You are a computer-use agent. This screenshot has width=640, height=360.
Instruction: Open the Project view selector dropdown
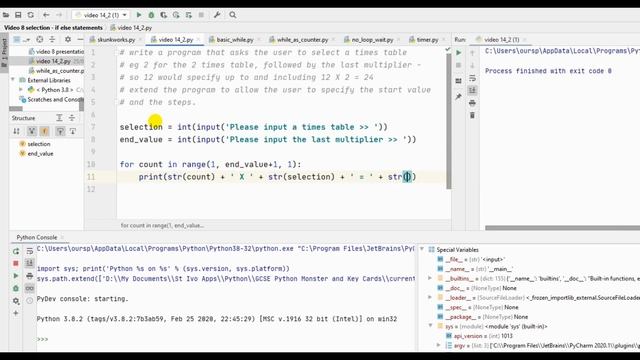coord(21,40)
